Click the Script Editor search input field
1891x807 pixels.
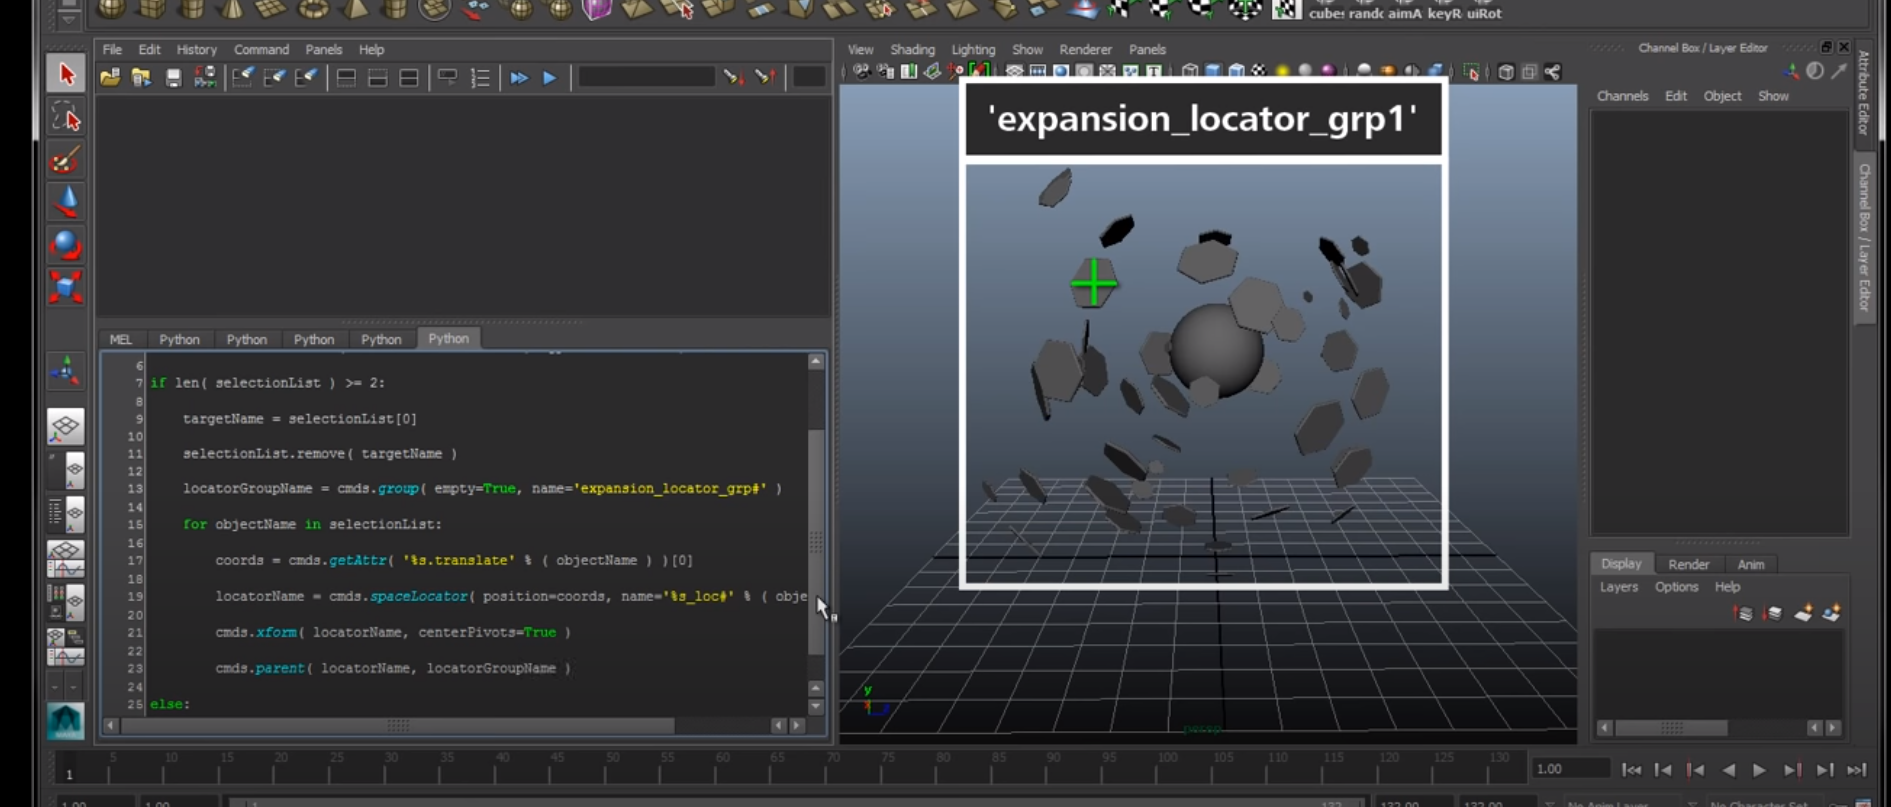coord(646,78)
